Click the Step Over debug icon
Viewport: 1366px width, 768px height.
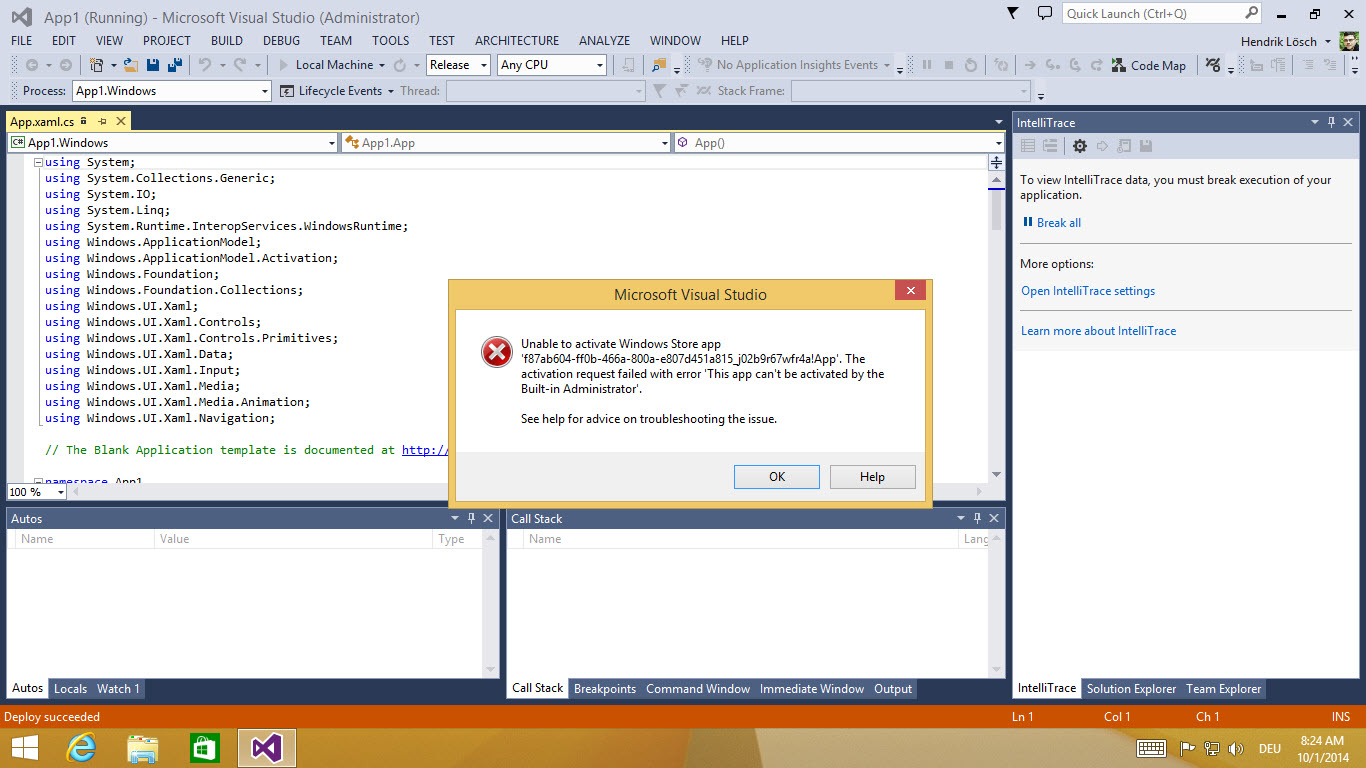tap(1075, 65)
